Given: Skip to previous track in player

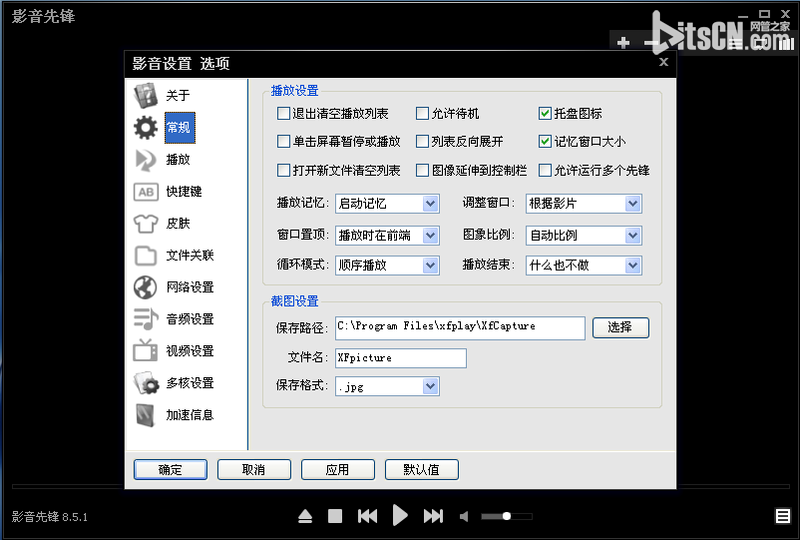Looking at the screenshot, I should point(367,516).
